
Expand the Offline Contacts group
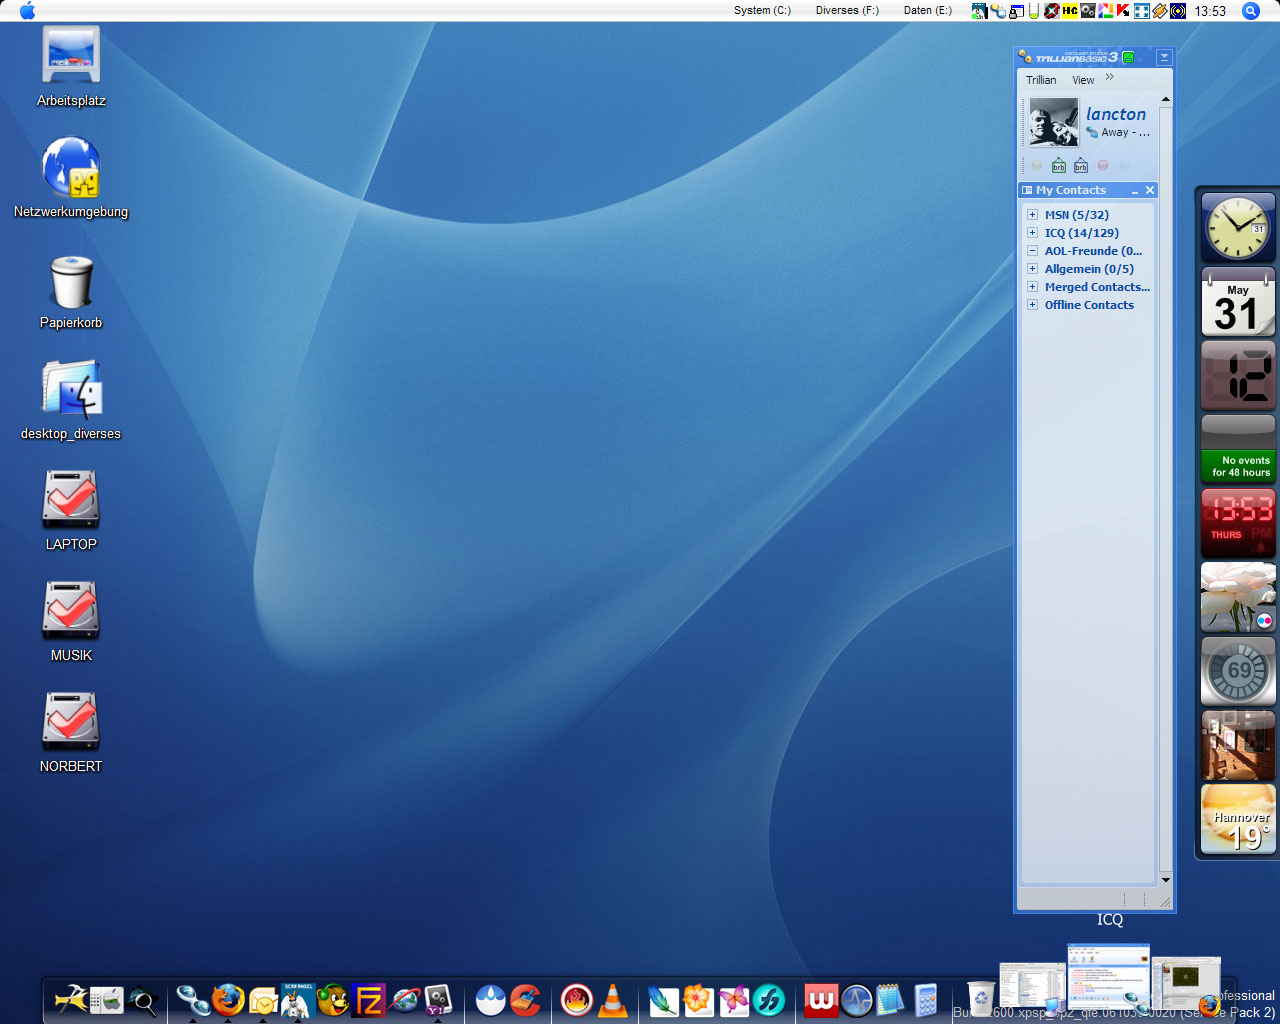[1032, 305]
